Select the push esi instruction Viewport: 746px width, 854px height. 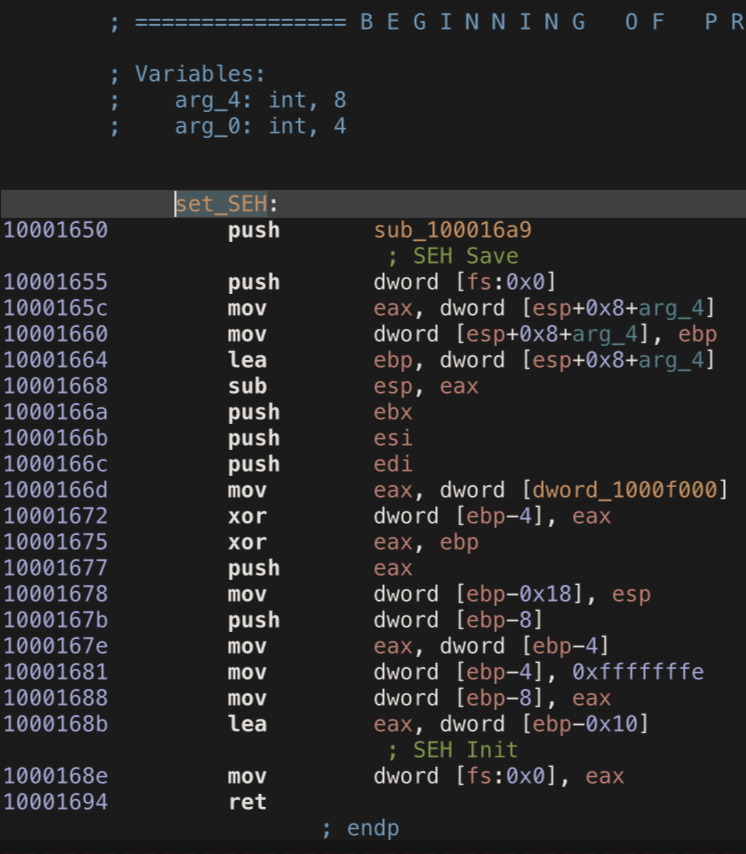tap(320, 438)
